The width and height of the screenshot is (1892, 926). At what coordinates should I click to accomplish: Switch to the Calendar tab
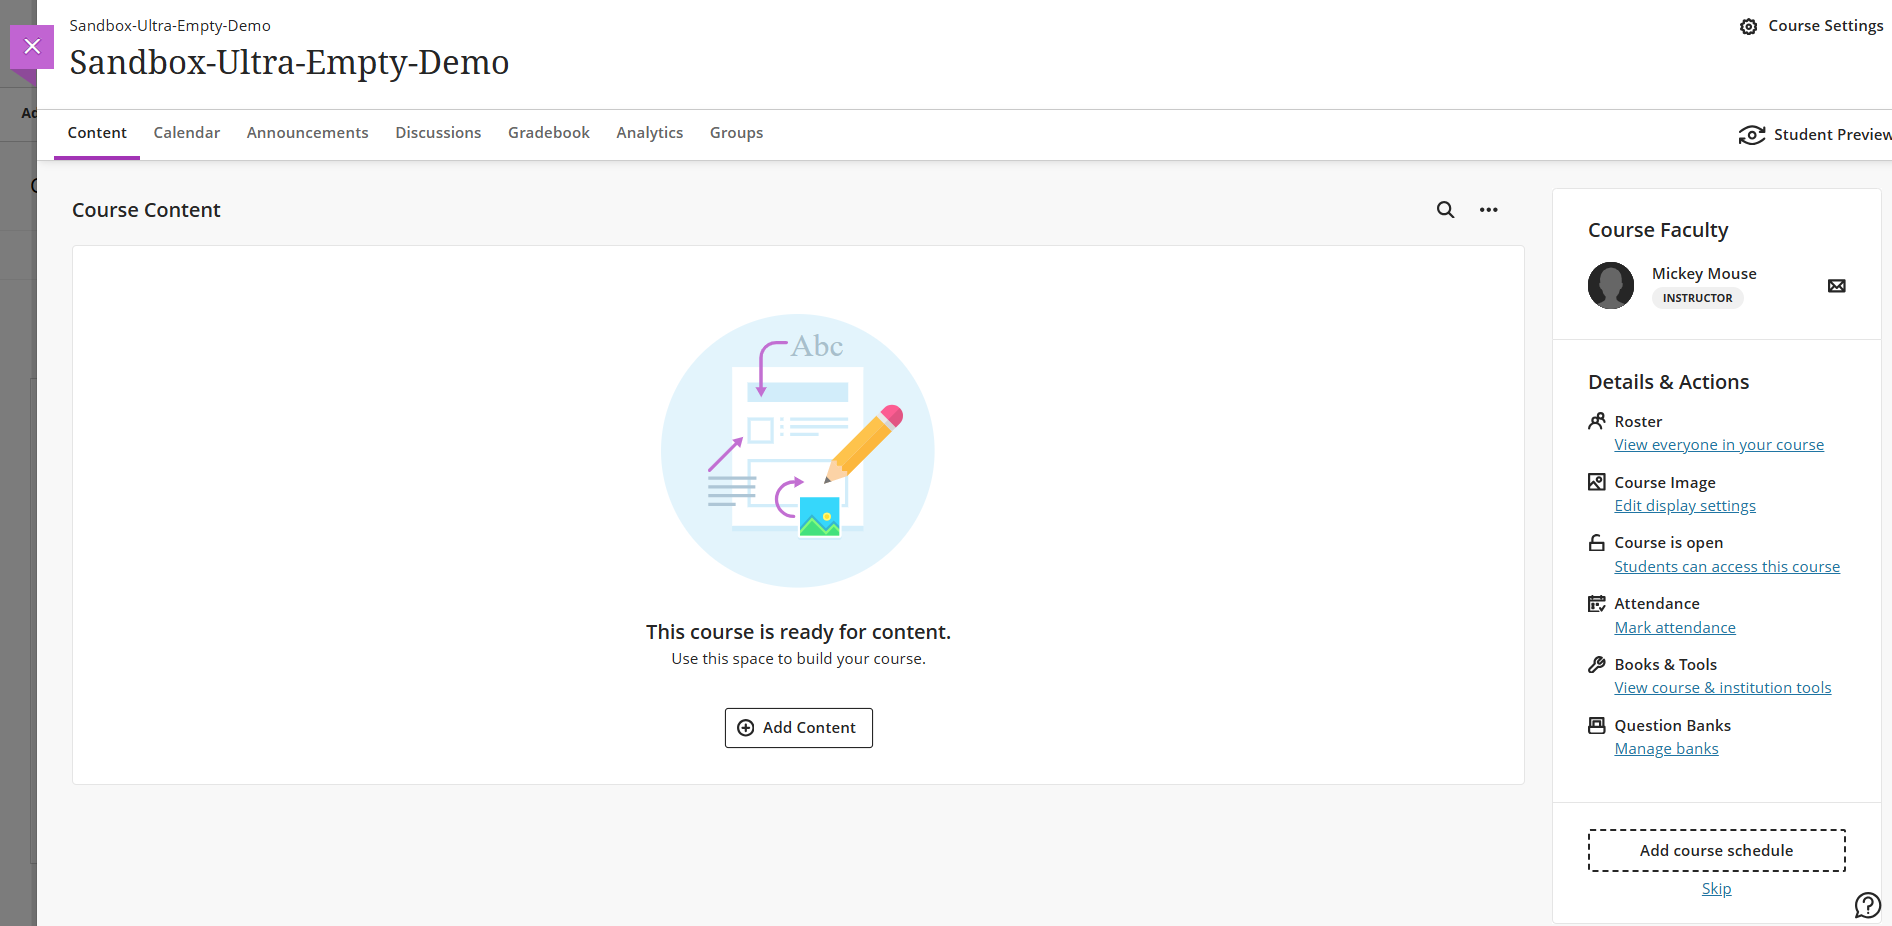186,133
